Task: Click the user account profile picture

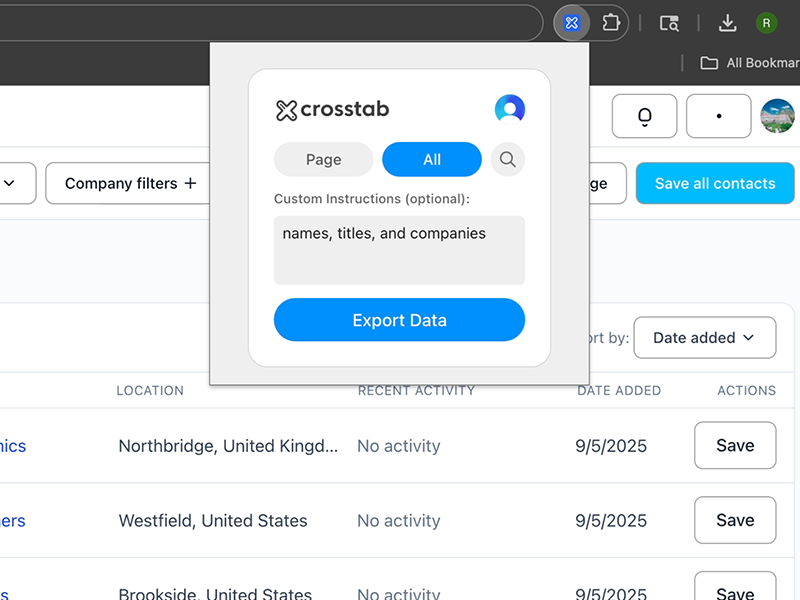Action: coord(777,116)
